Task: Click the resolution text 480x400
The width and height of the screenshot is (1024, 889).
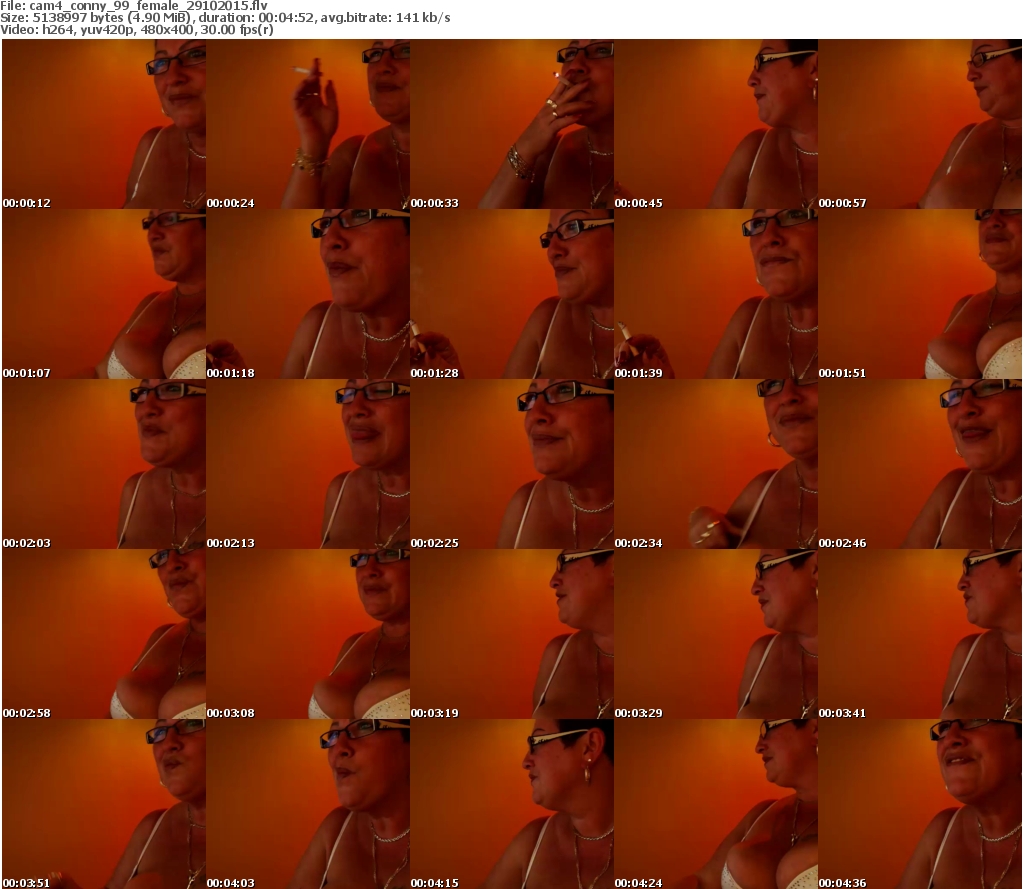Action: [x=167, y=29]
